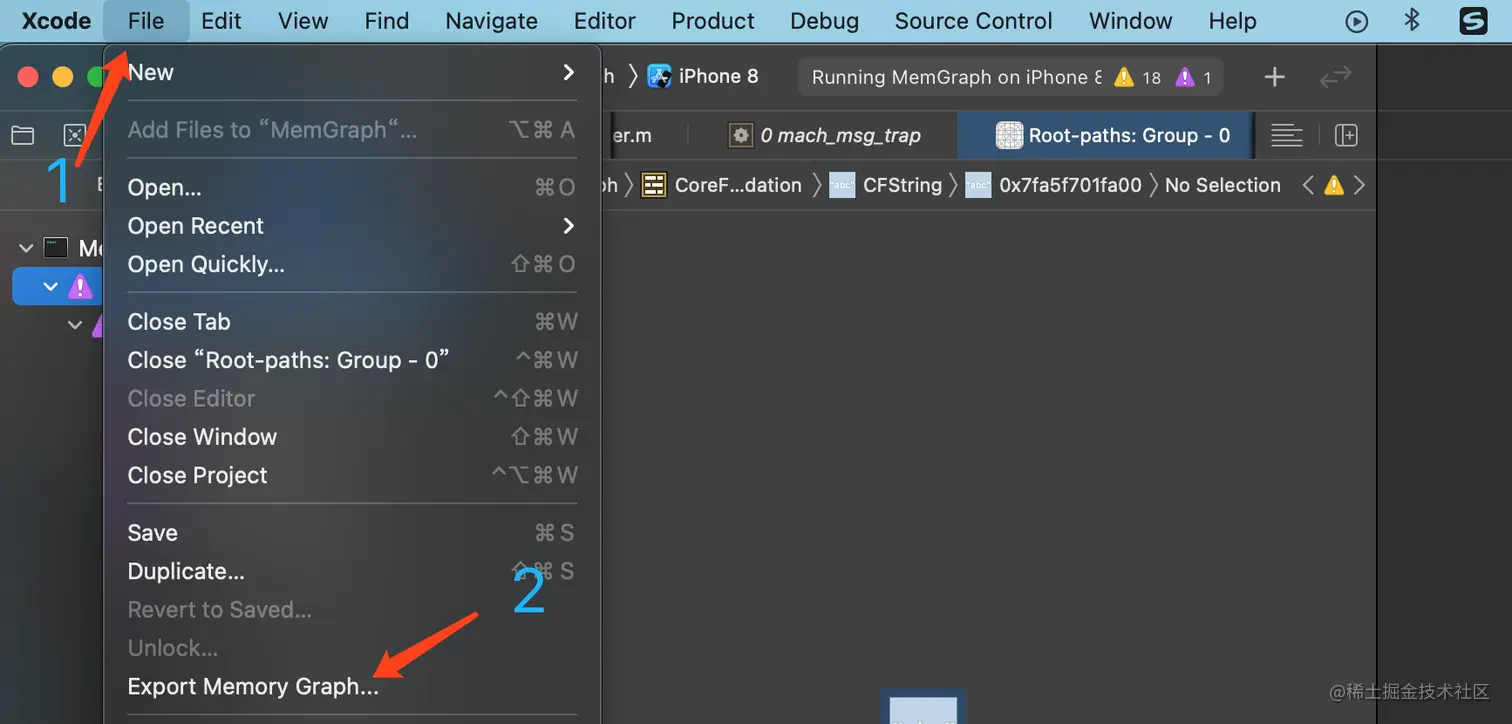Switch to the 0 mach_msg_trap tab

coord(826,135)
